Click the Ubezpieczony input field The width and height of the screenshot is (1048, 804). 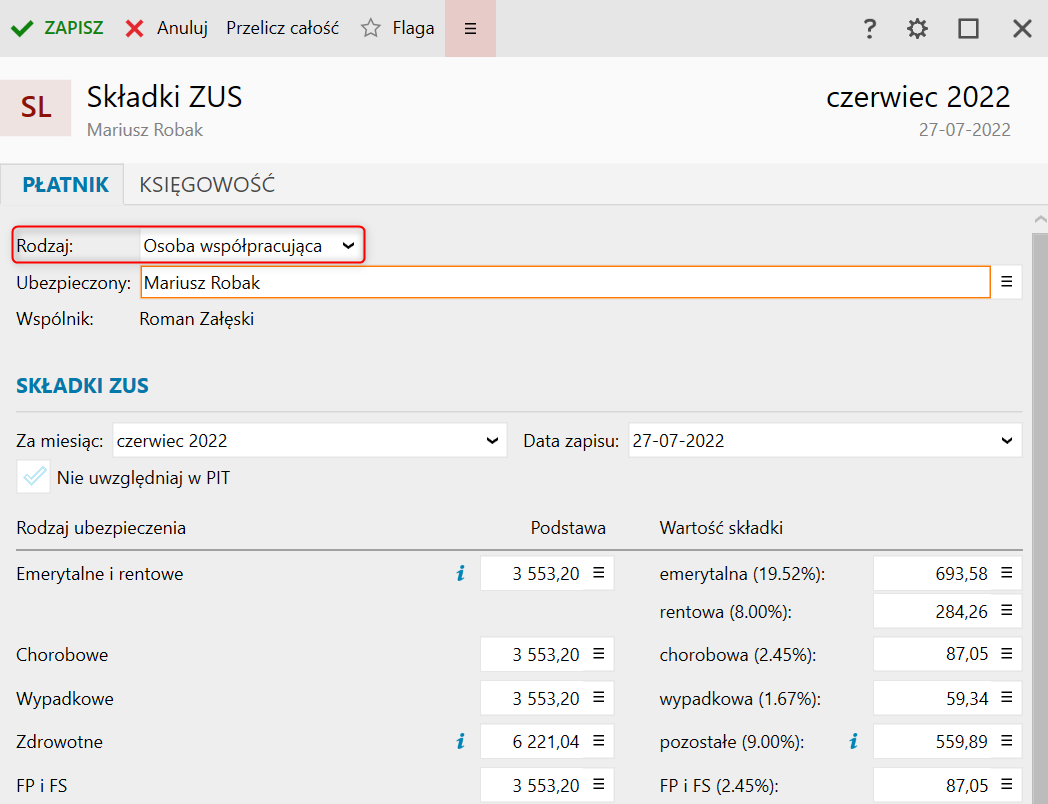point(565,283)
